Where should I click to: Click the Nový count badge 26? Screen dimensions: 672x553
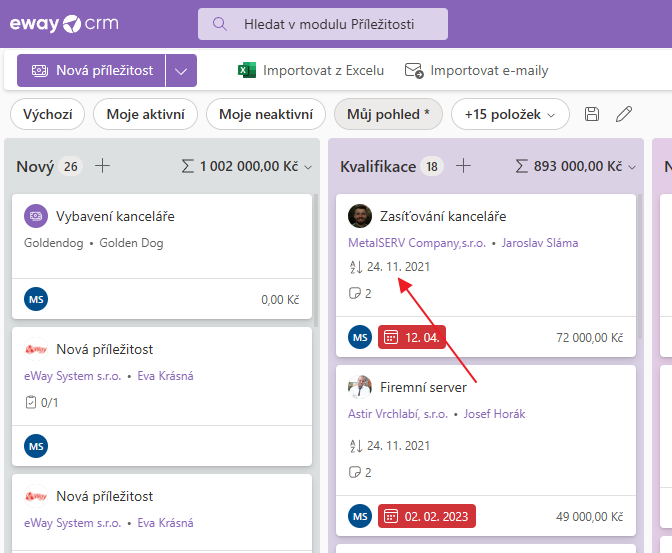[x=71, y=166]
